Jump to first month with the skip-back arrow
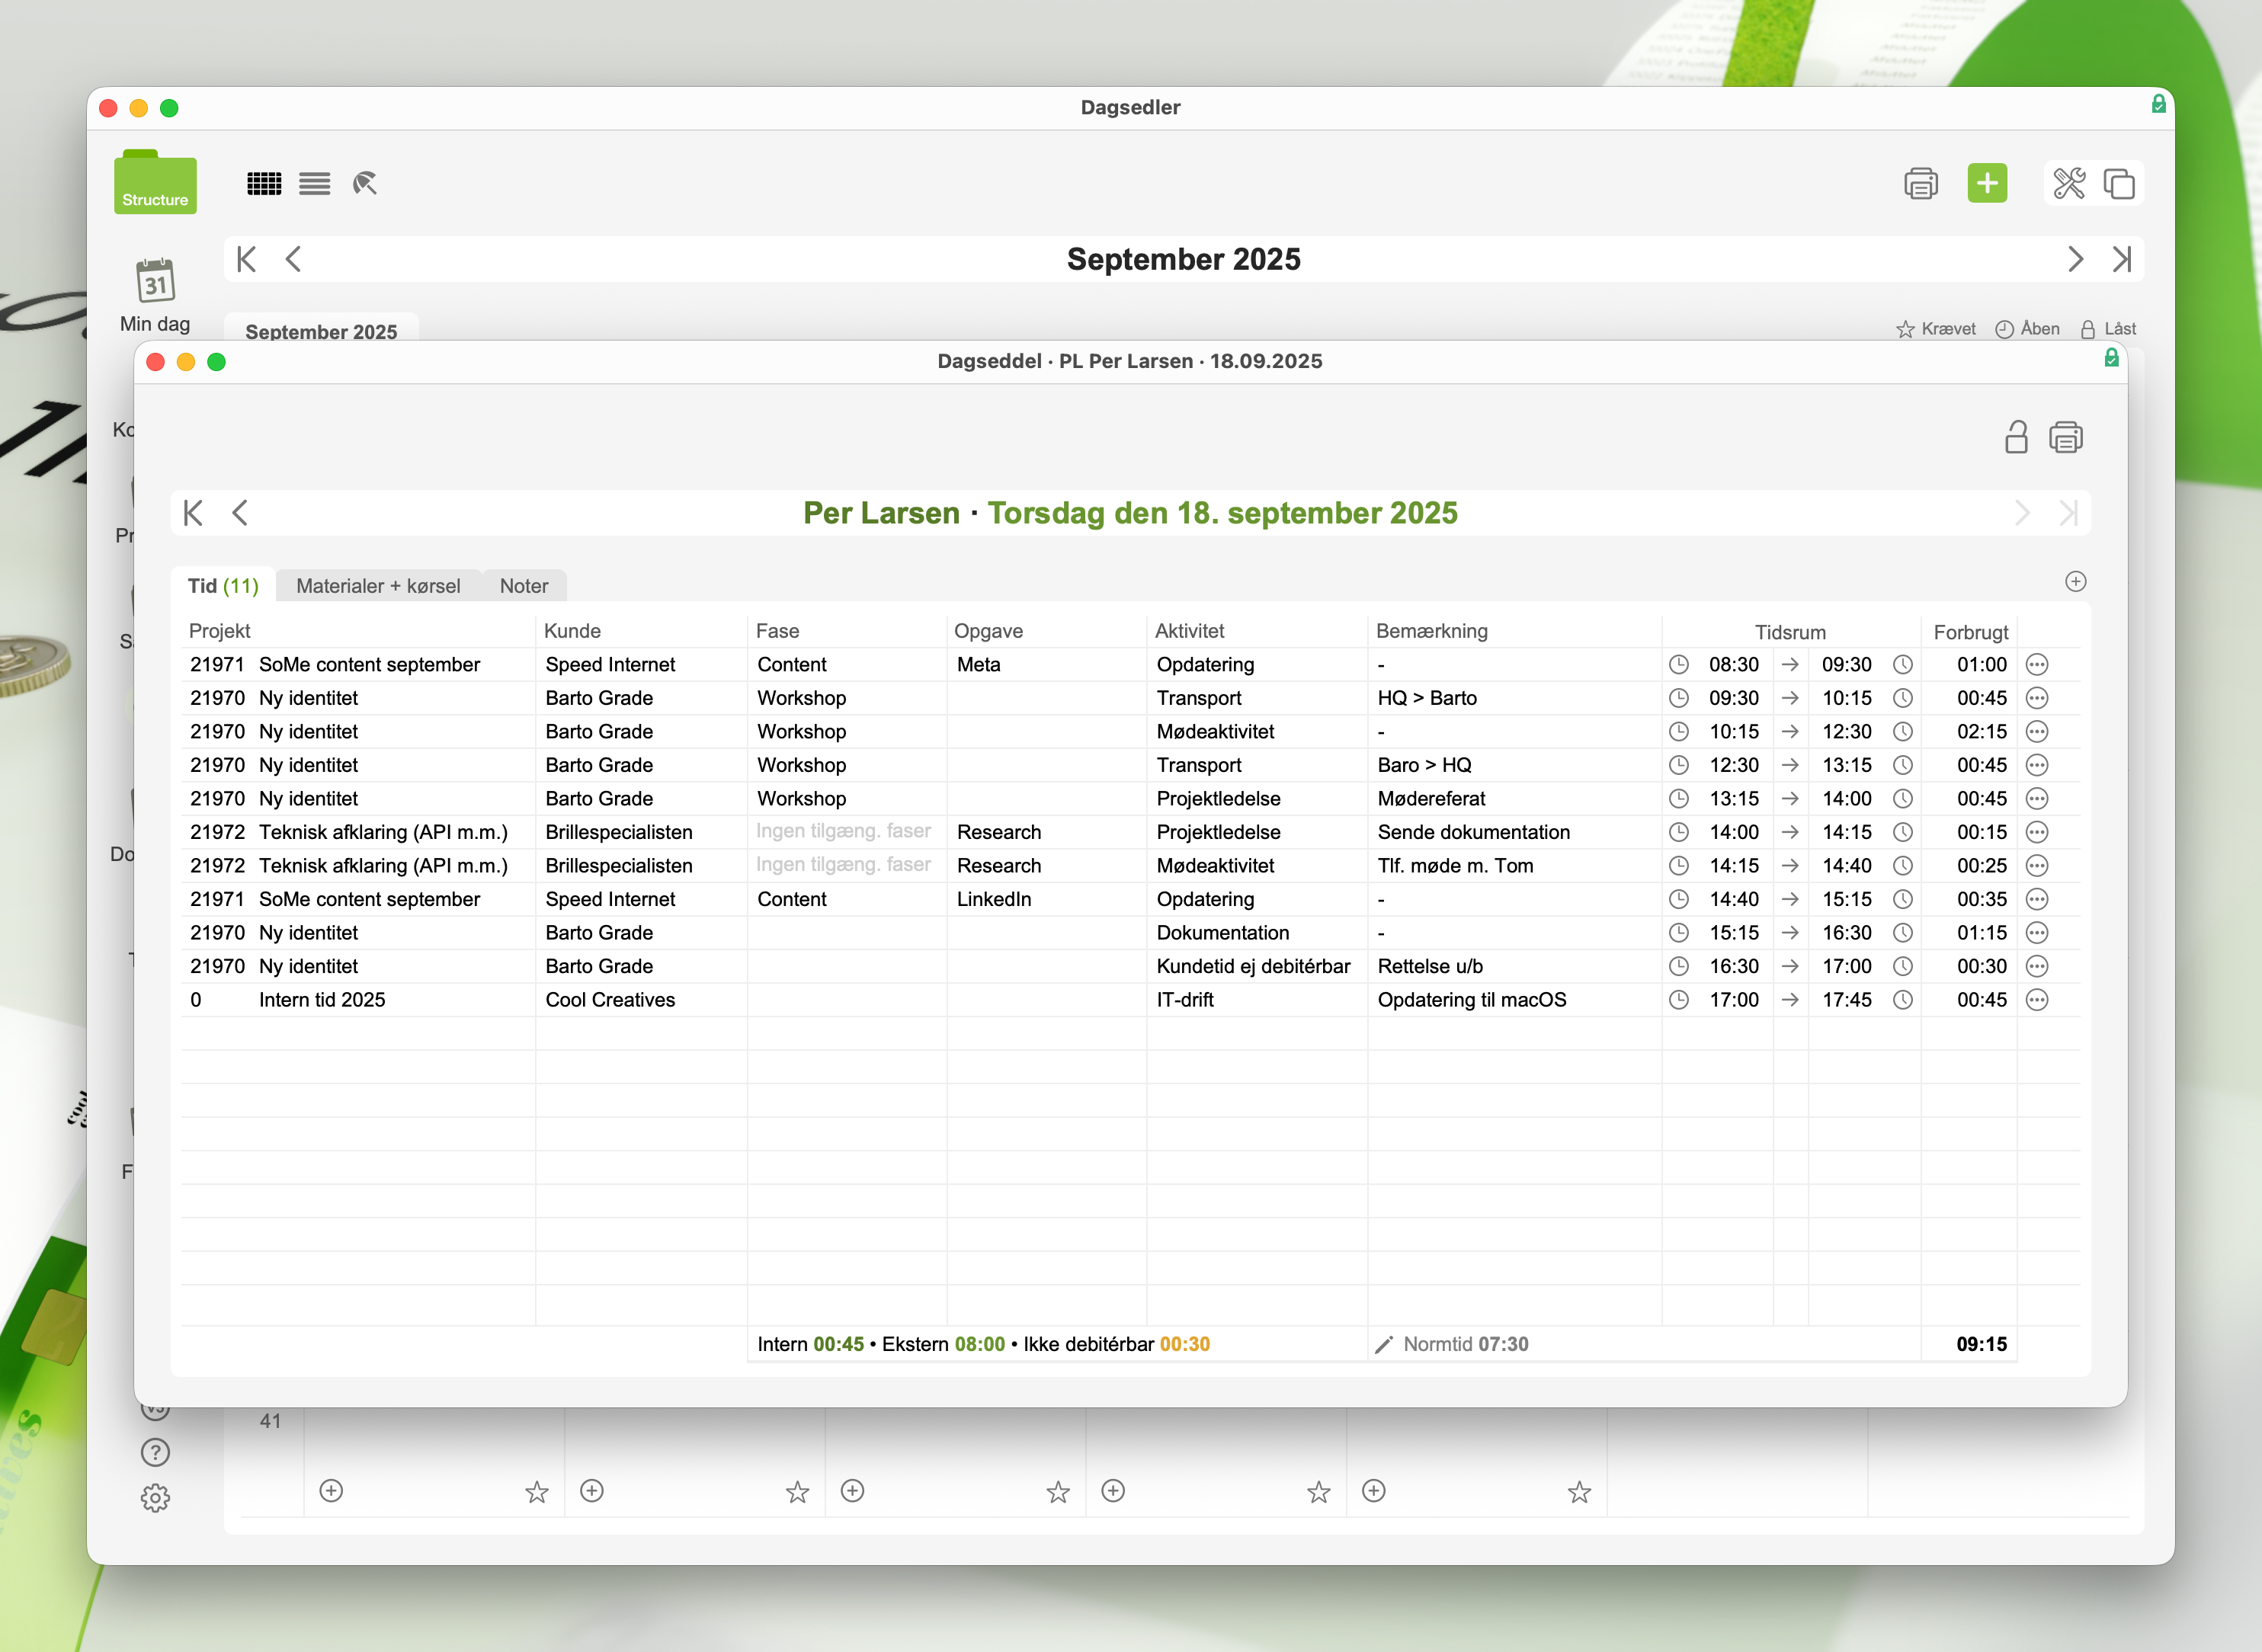This screenshot has height=1652, width=2262. tap(246, 260)
